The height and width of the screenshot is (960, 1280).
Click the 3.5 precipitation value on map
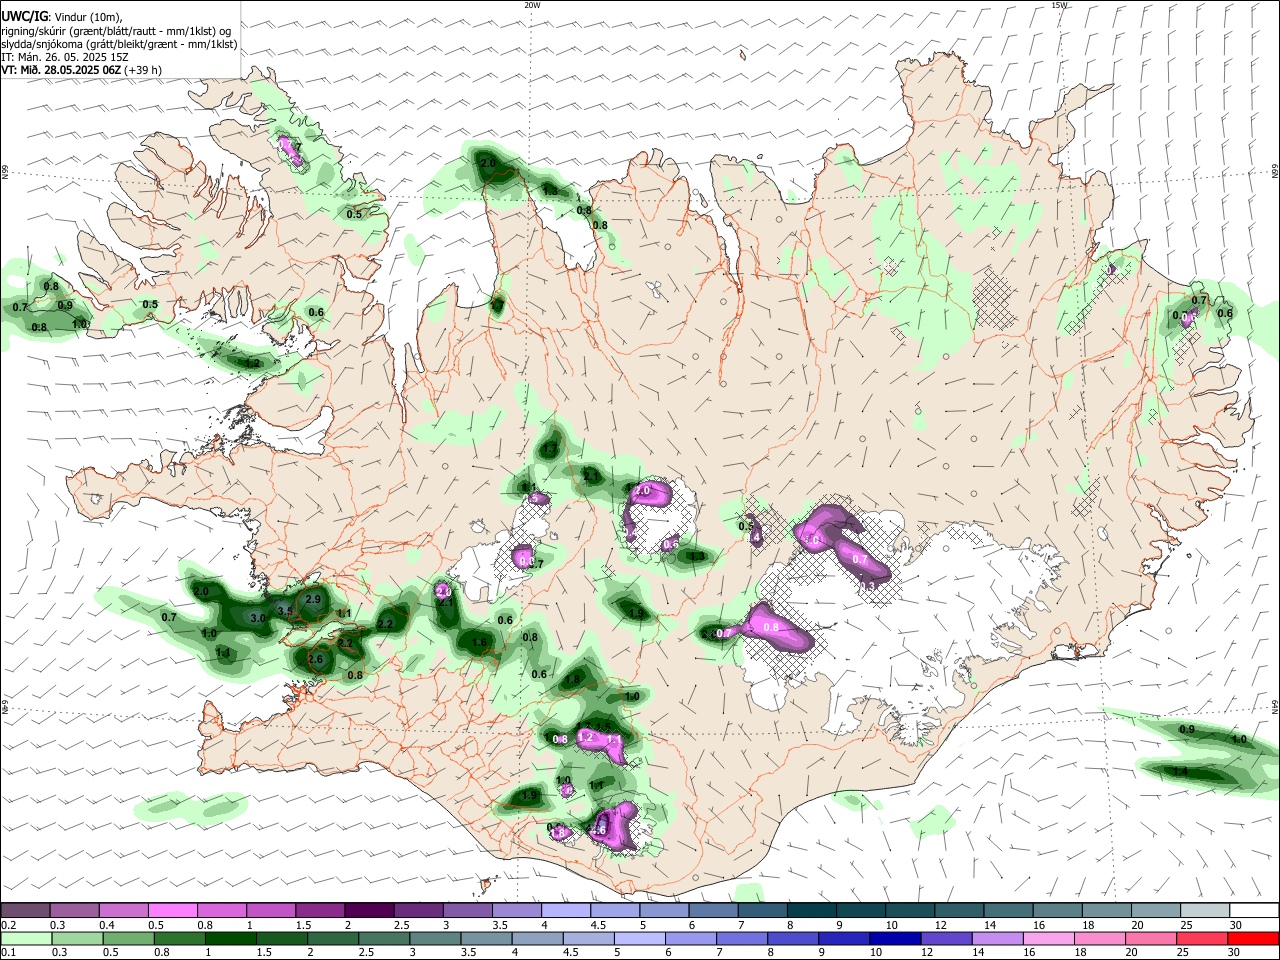(284, 611)
